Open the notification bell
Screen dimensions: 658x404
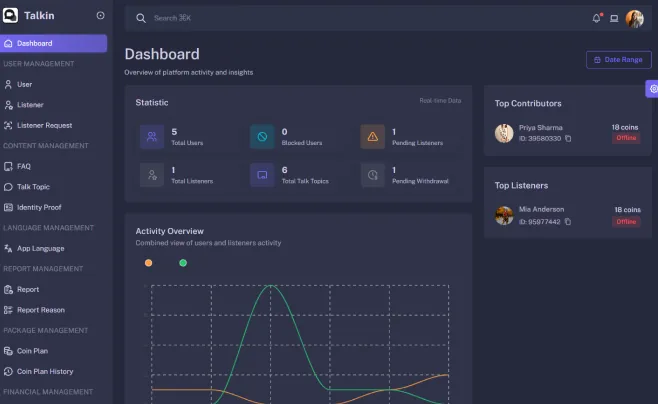tap(596, 18)
